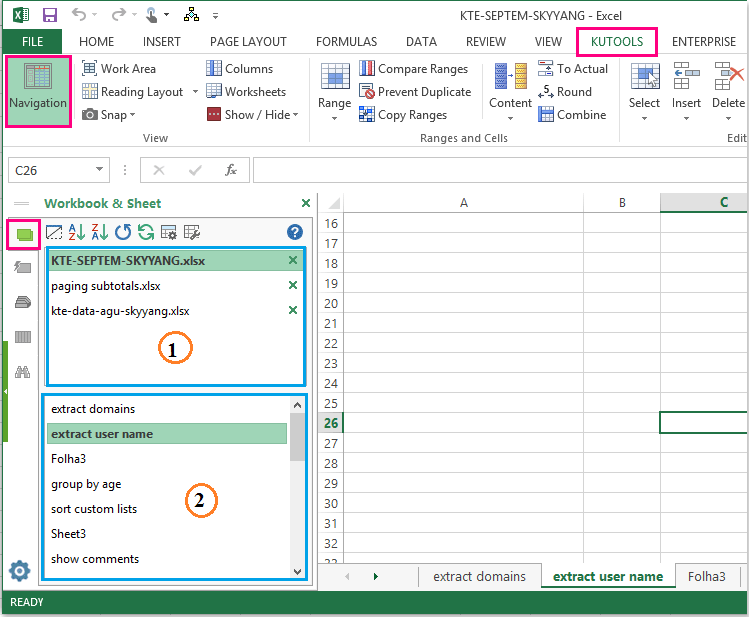Screen dimensions: 749x617
Task: Click the sheet list scroll down arrow
Action: pos(298,571)
